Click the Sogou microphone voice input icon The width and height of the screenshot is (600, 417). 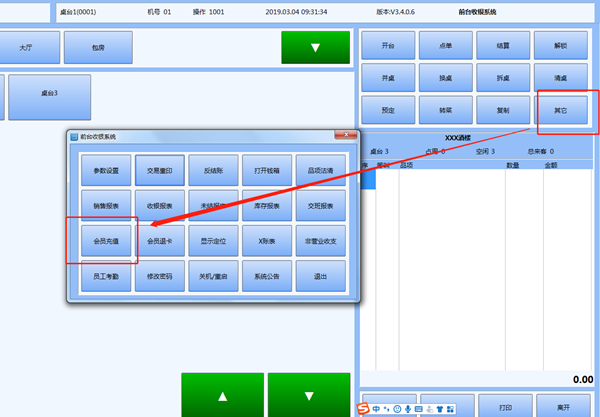[408, 409]
